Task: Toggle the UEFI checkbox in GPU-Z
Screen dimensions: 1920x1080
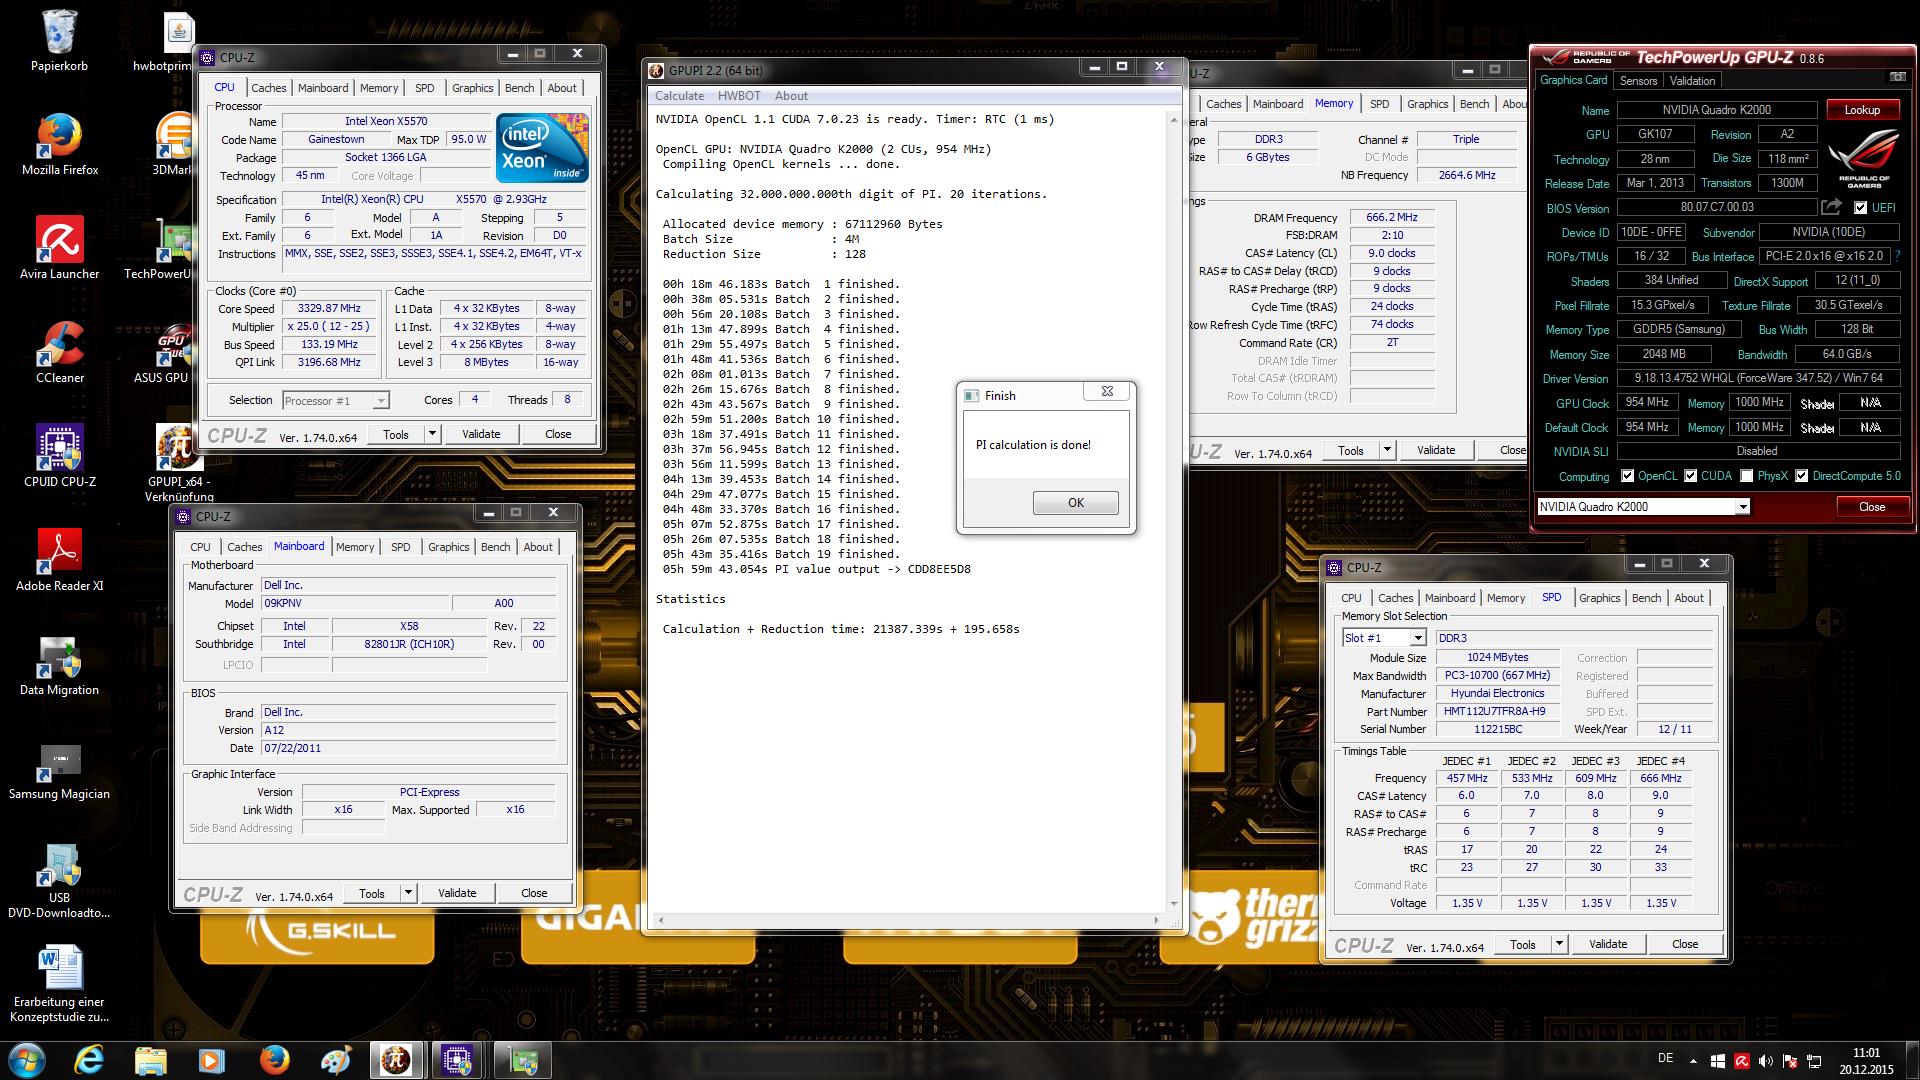Action: coord(1860,208)
